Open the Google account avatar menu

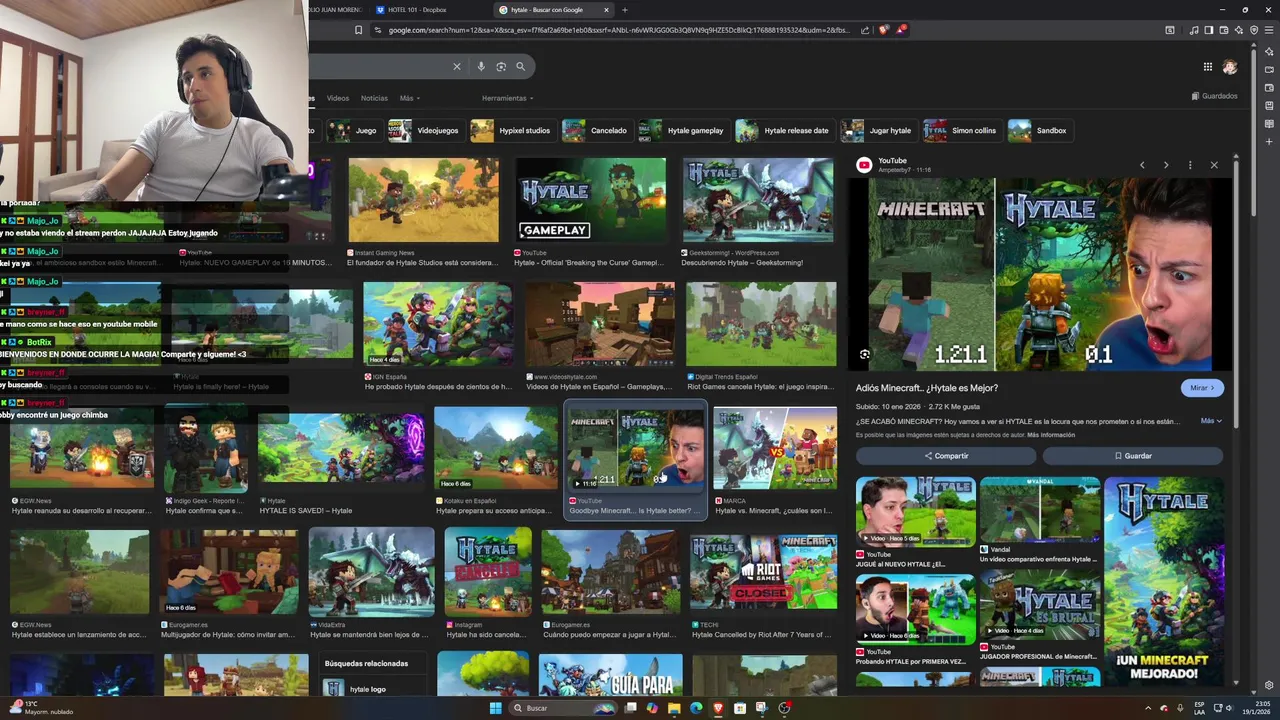click(x=1230, y=67)
